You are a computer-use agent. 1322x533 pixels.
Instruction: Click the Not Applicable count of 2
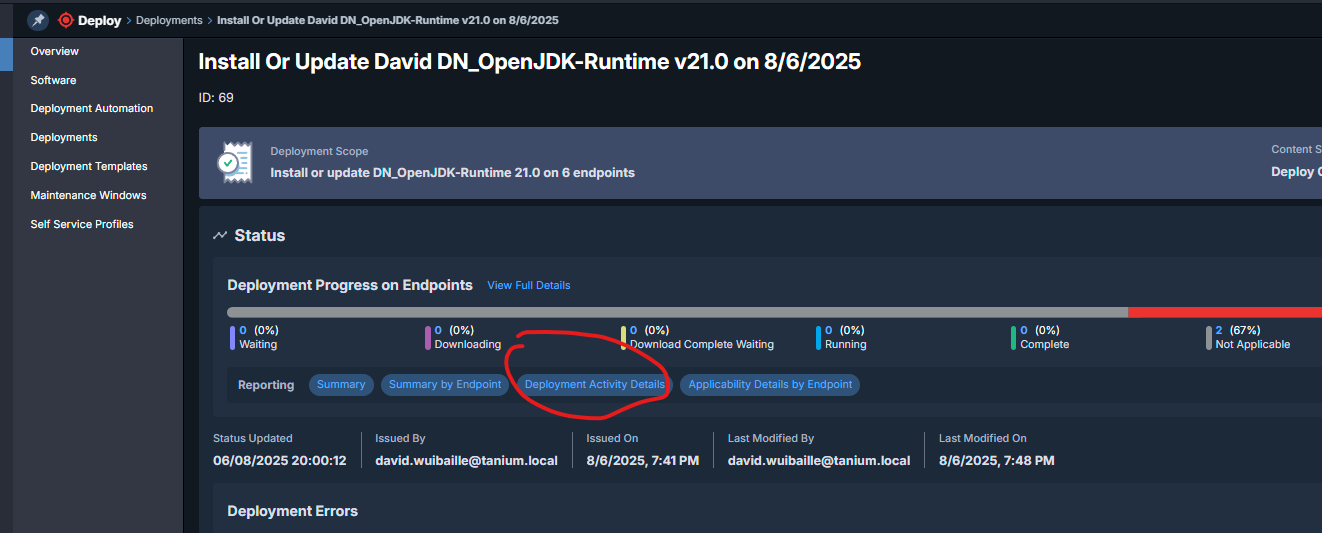[1219, 330]
